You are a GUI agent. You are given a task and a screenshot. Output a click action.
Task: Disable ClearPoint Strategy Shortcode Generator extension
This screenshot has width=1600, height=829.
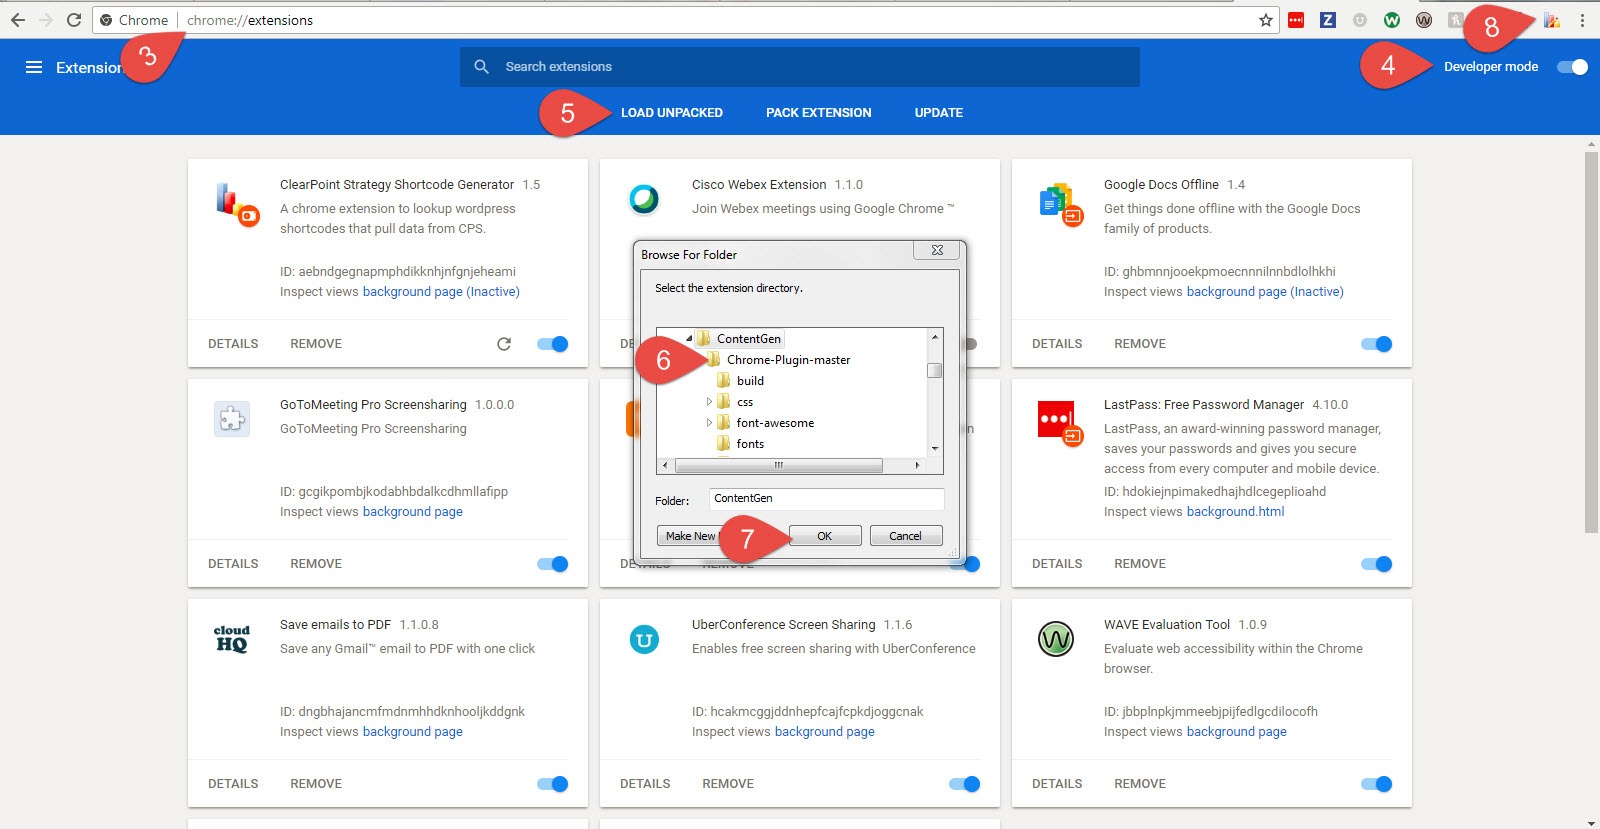553,344
